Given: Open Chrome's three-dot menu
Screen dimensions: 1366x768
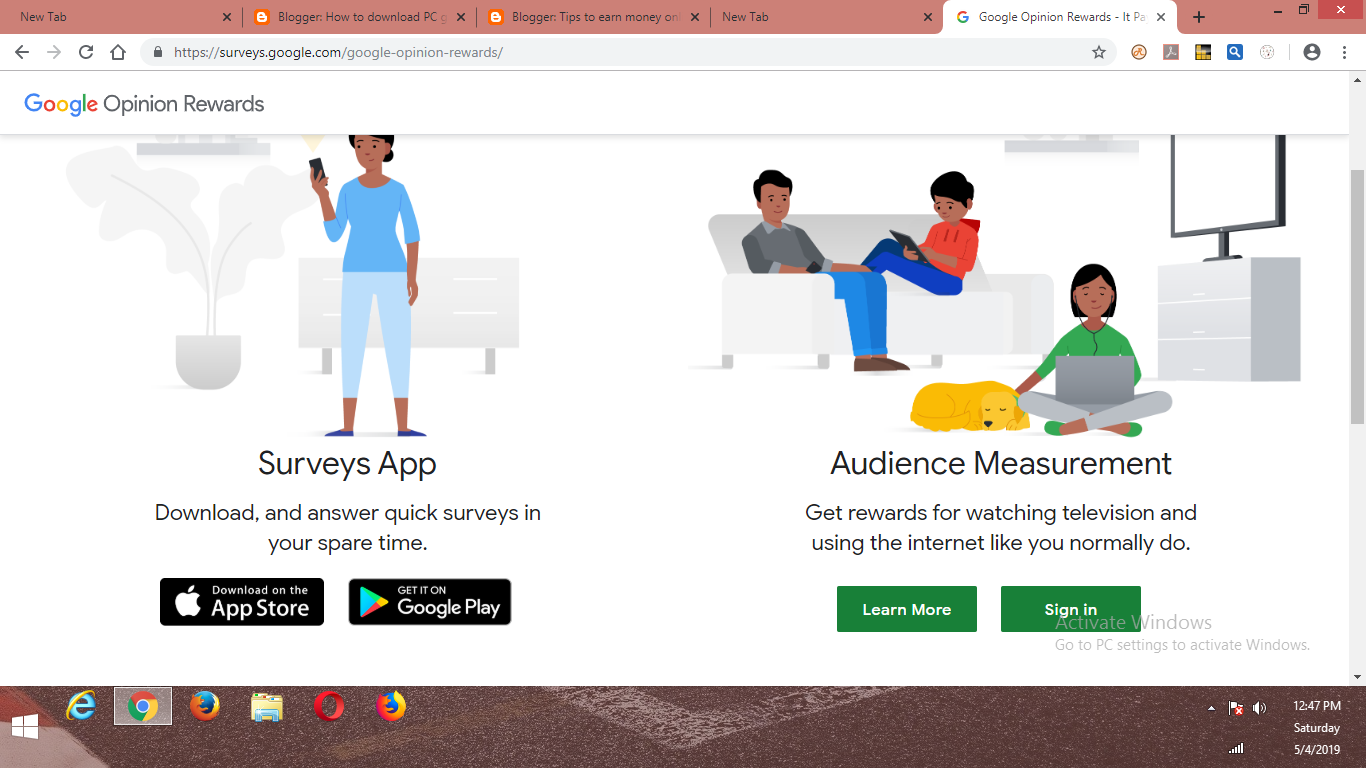Looking at the screenshot, I should tap(1344, 52).
